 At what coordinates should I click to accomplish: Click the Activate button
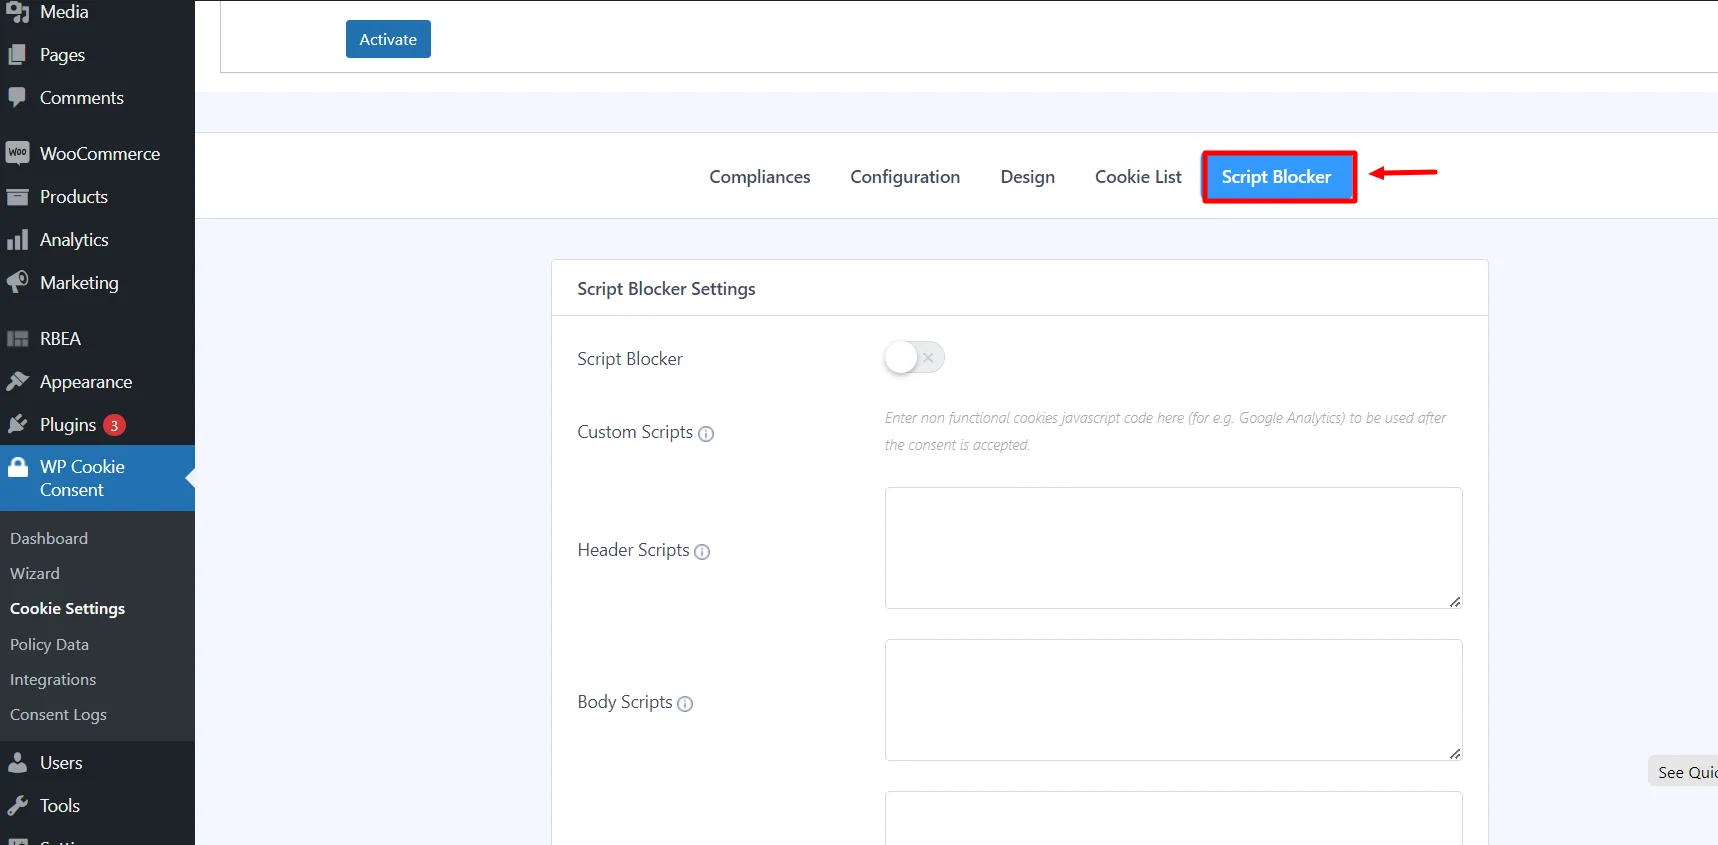coord(388,39)
